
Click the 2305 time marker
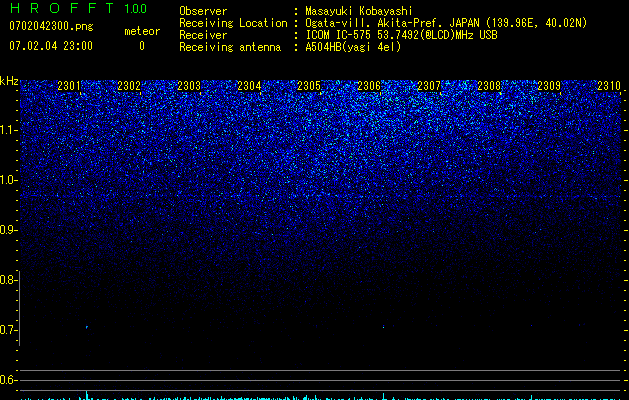309,86
